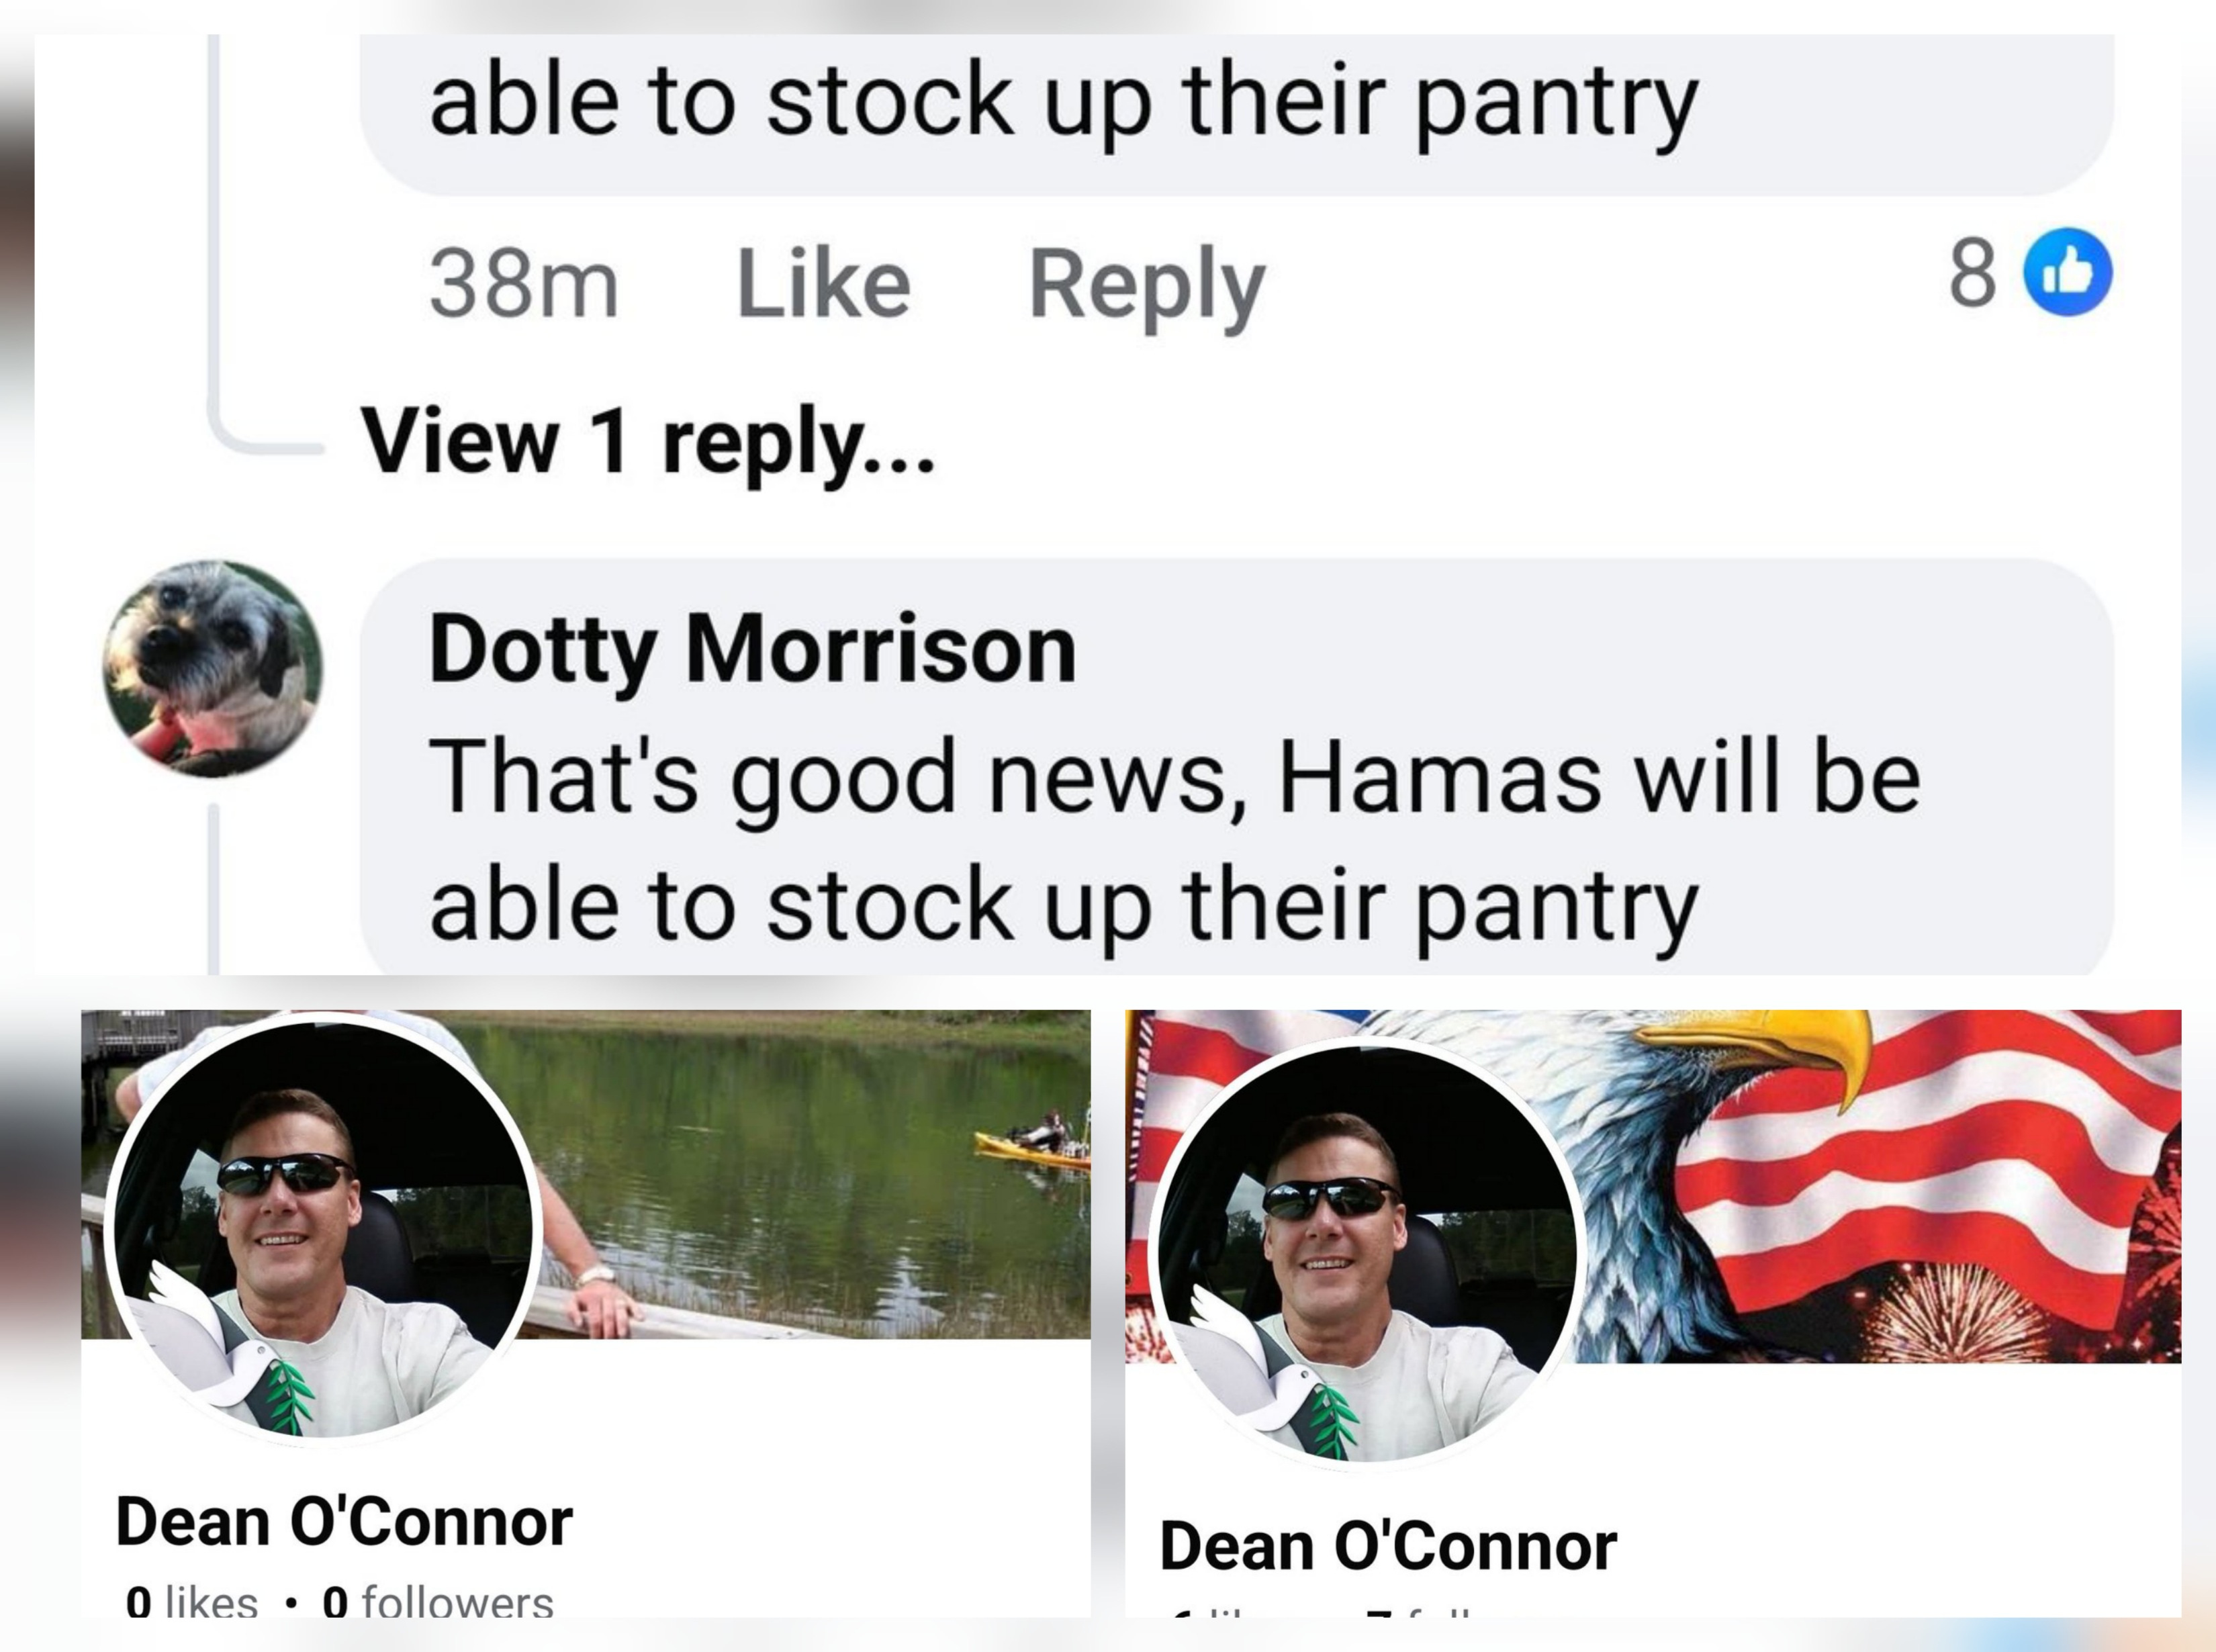Open the 0 followers count
This screenshot has height=1652, width=2216.
pyautogui.click(x=438, y=1600)
